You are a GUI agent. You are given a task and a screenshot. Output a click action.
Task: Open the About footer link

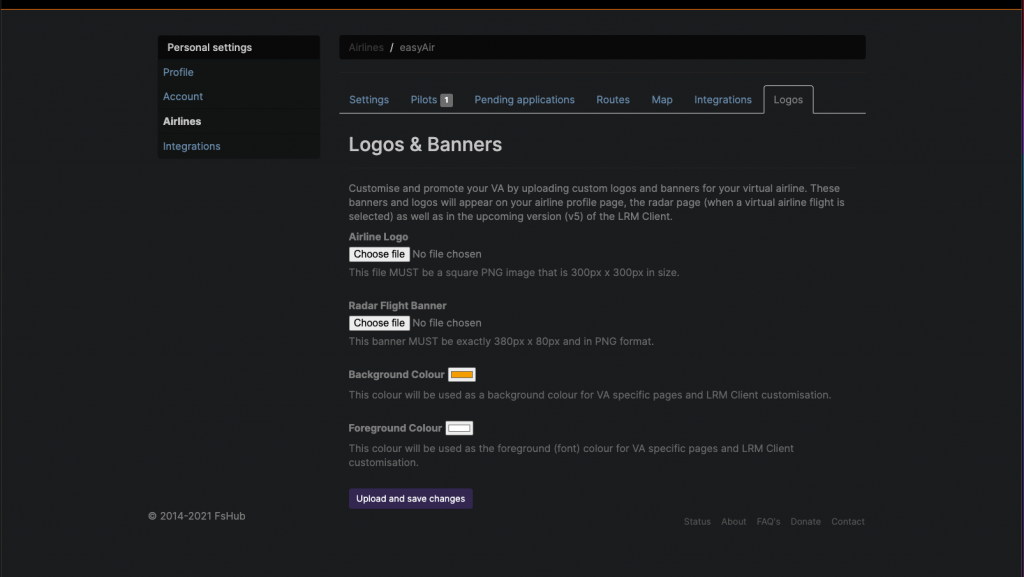click(733, 522)
